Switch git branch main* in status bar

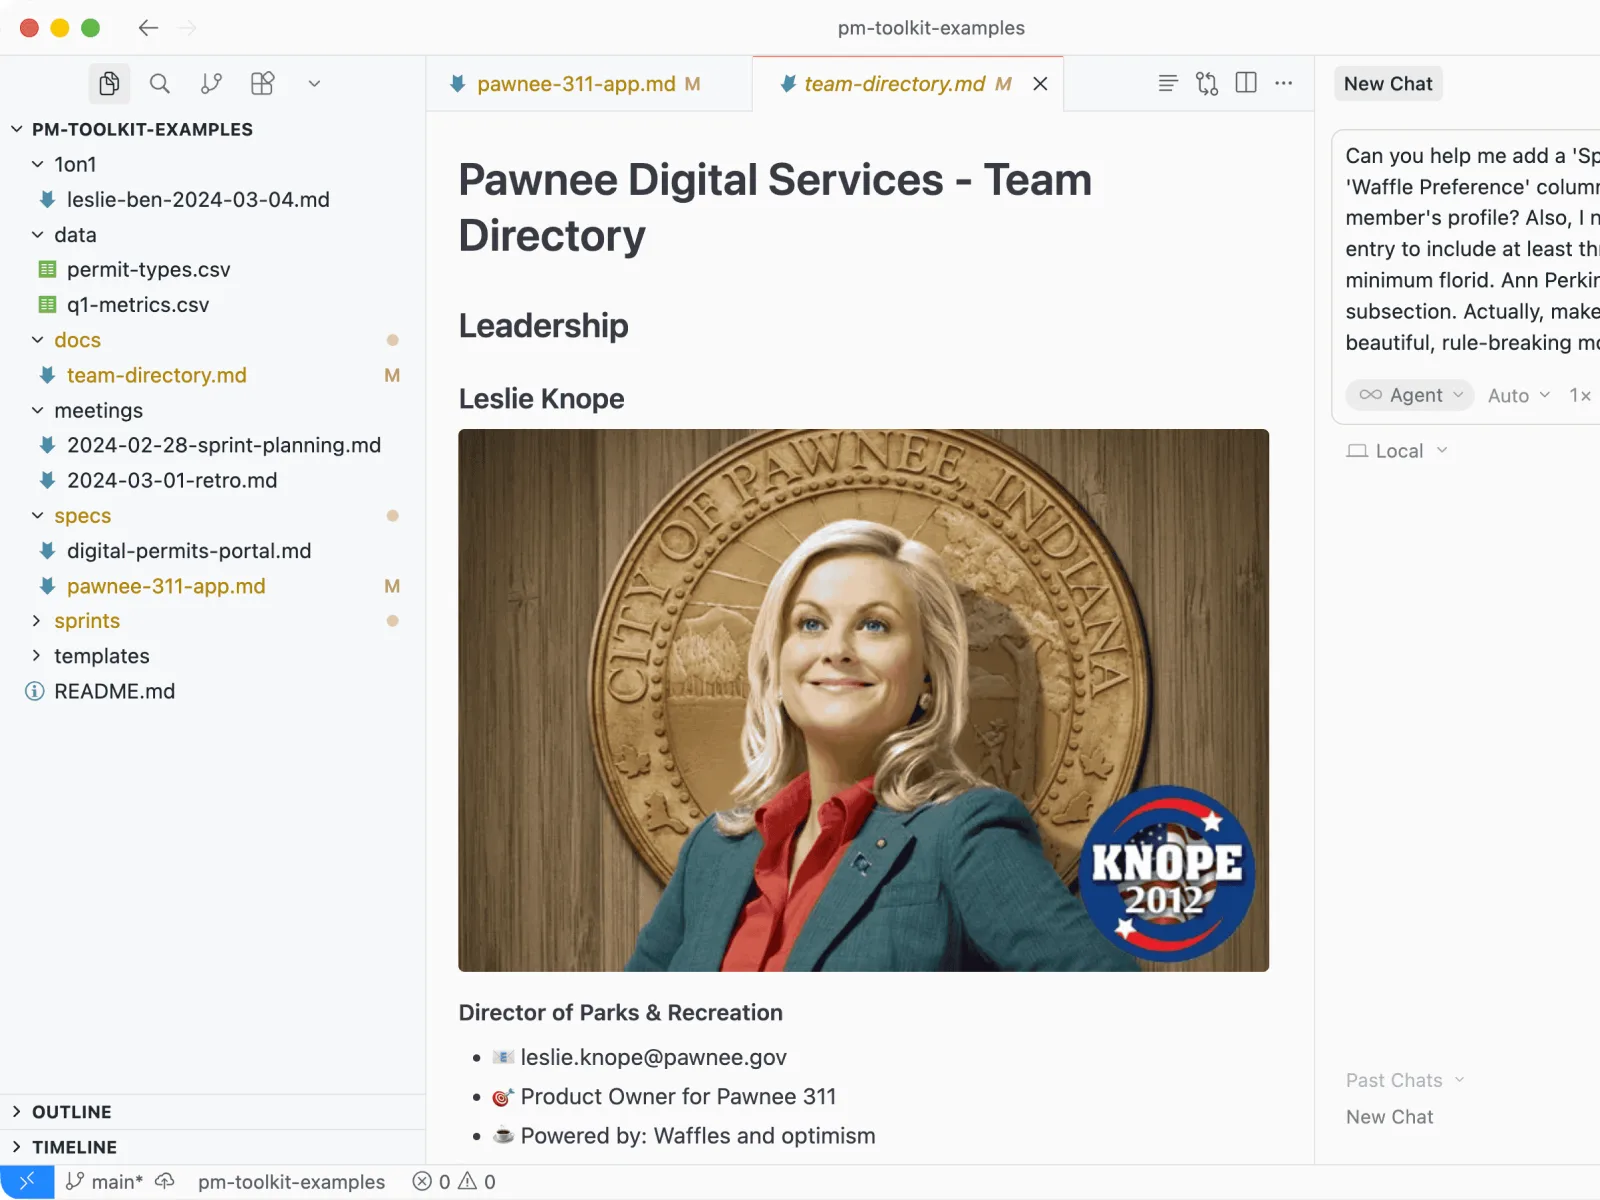pos(104,1182)
